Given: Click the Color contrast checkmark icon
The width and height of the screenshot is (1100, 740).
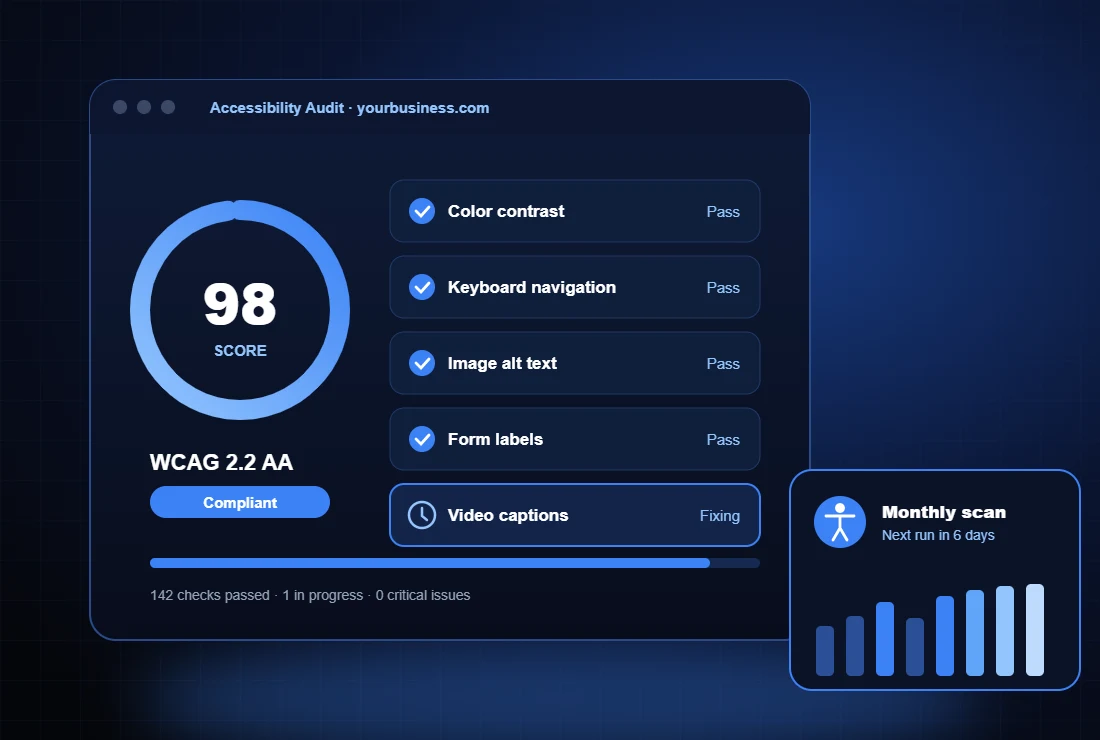Looking at the screenshot, I should pos(422,211).
